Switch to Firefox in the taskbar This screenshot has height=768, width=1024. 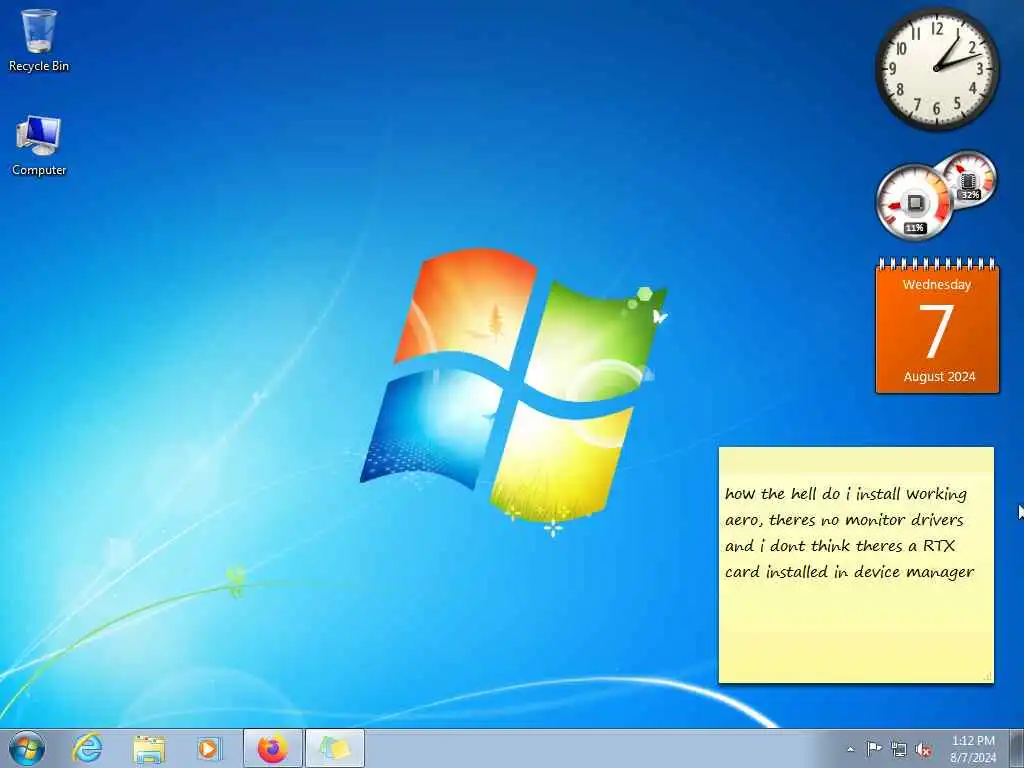tap(272, 748)
